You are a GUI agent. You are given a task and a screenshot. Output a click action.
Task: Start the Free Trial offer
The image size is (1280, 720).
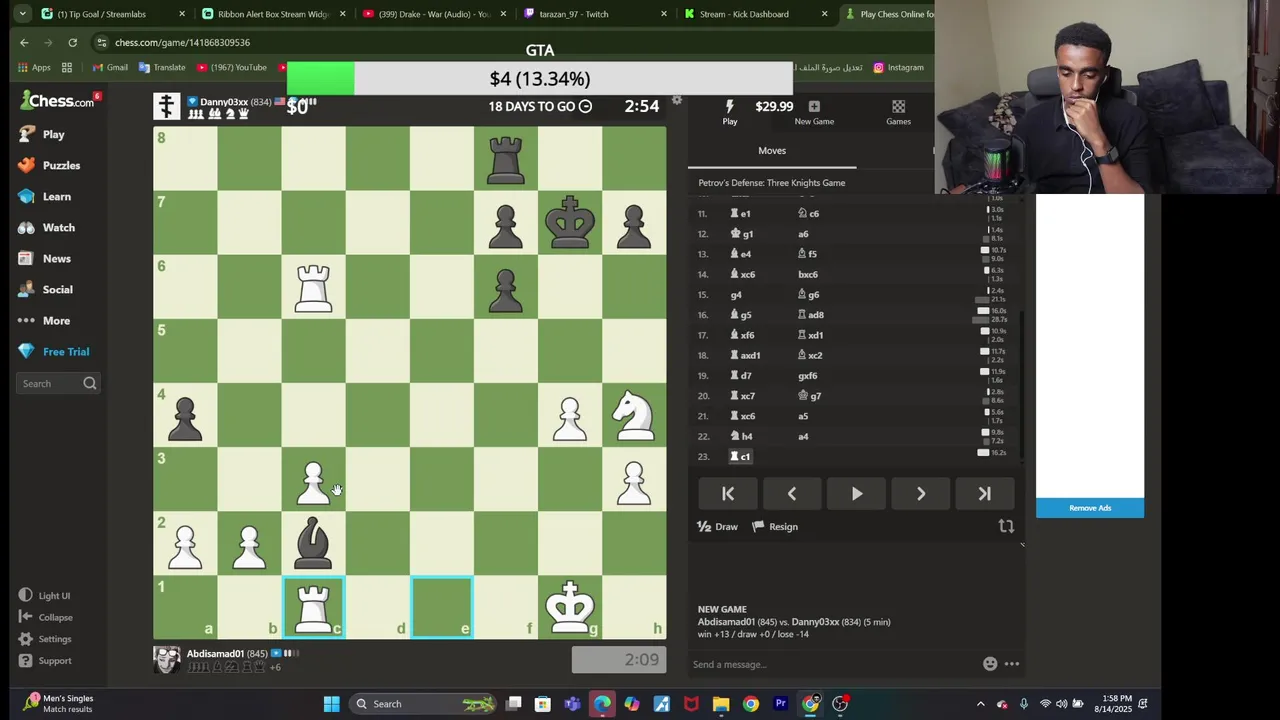point(54,351)
